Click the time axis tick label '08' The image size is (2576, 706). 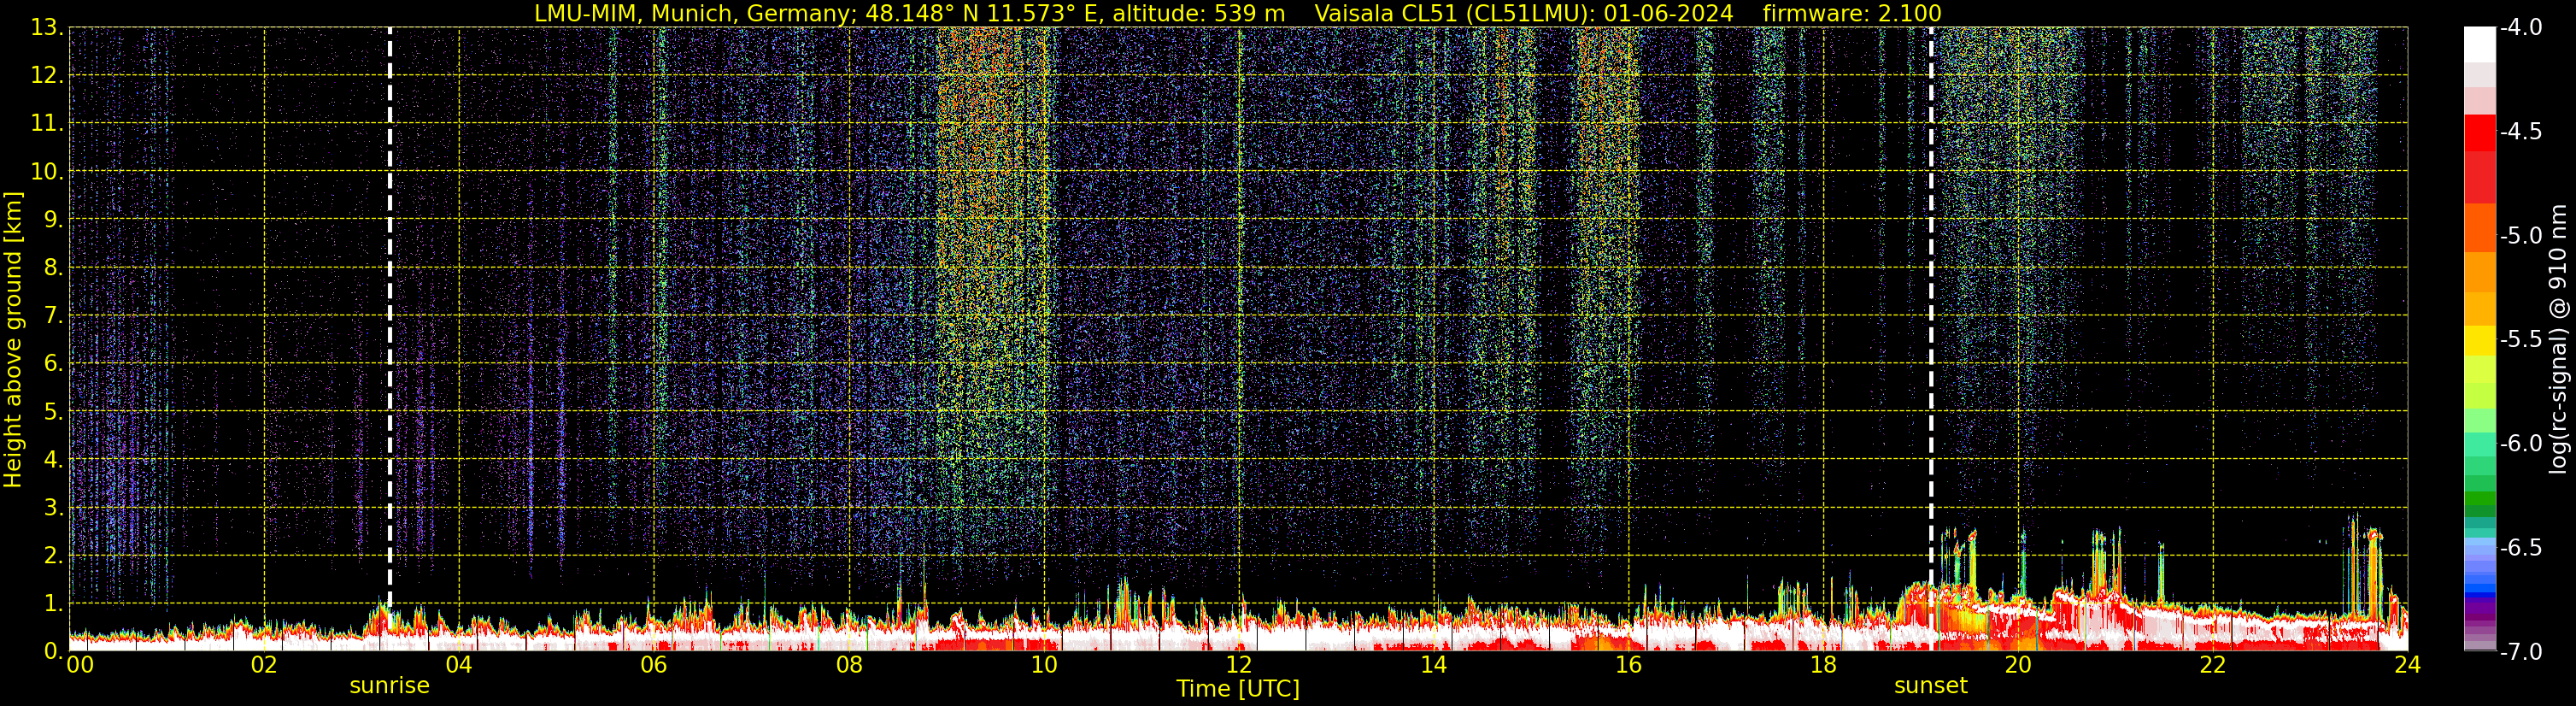click(849, 666)
